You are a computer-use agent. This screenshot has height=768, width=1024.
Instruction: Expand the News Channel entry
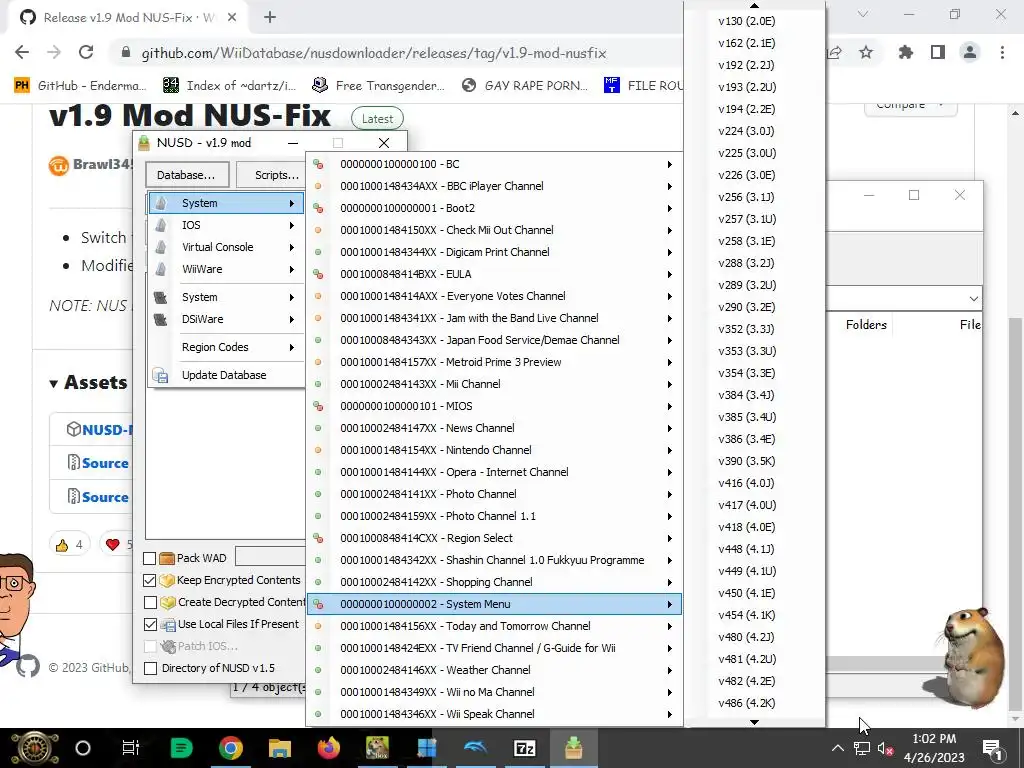pos(494,428)
